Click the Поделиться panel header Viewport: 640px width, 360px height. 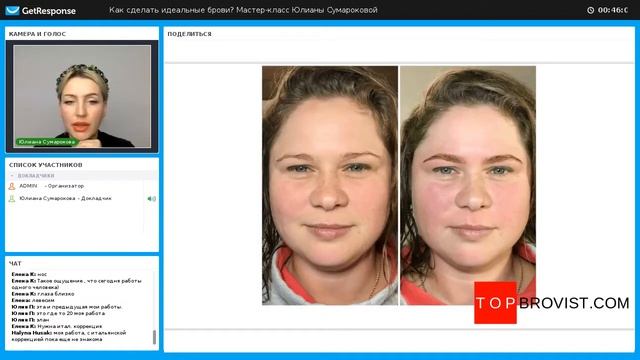click(189, 34)
